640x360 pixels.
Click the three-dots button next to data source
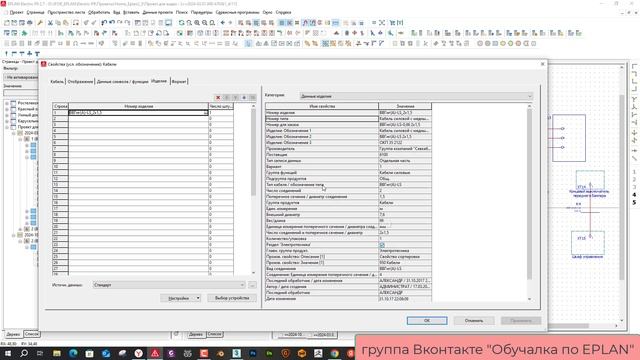253,285
